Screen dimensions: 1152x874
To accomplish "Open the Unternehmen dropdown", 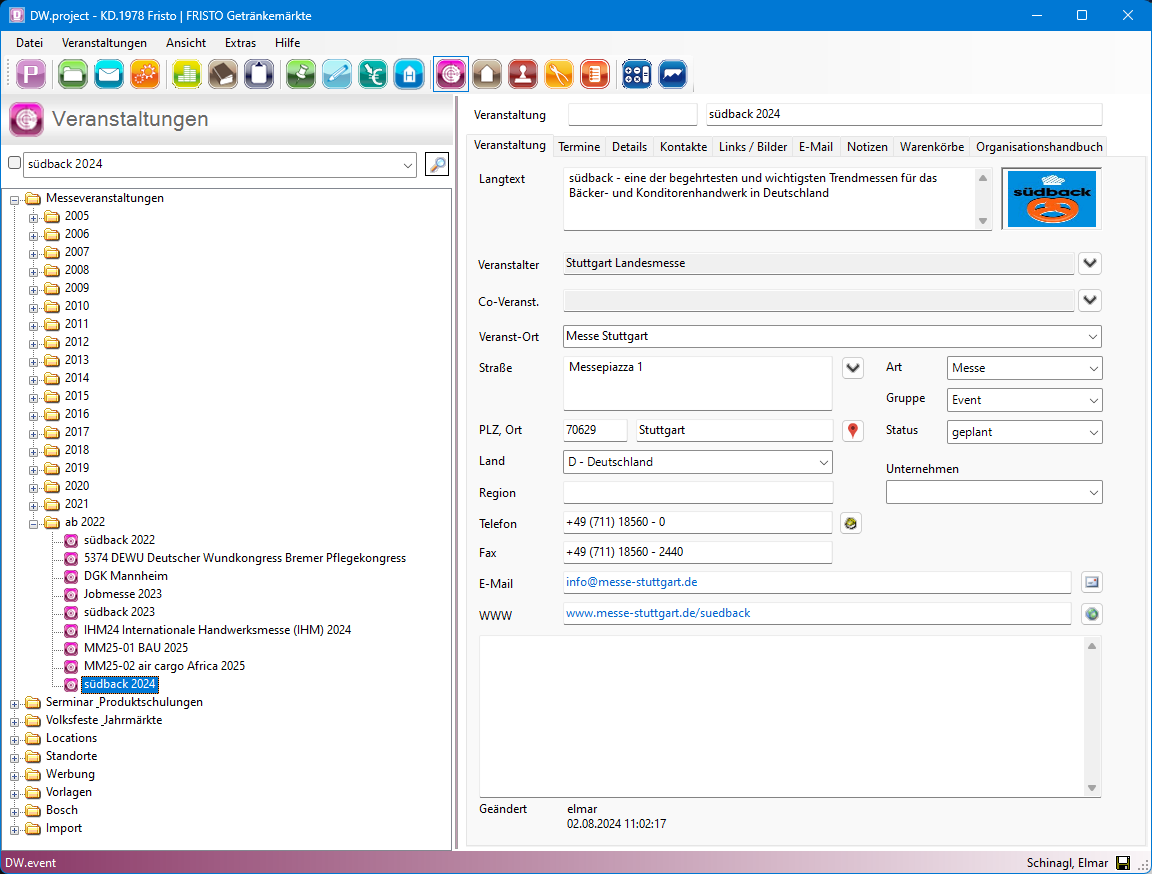I will point(1093,493).
